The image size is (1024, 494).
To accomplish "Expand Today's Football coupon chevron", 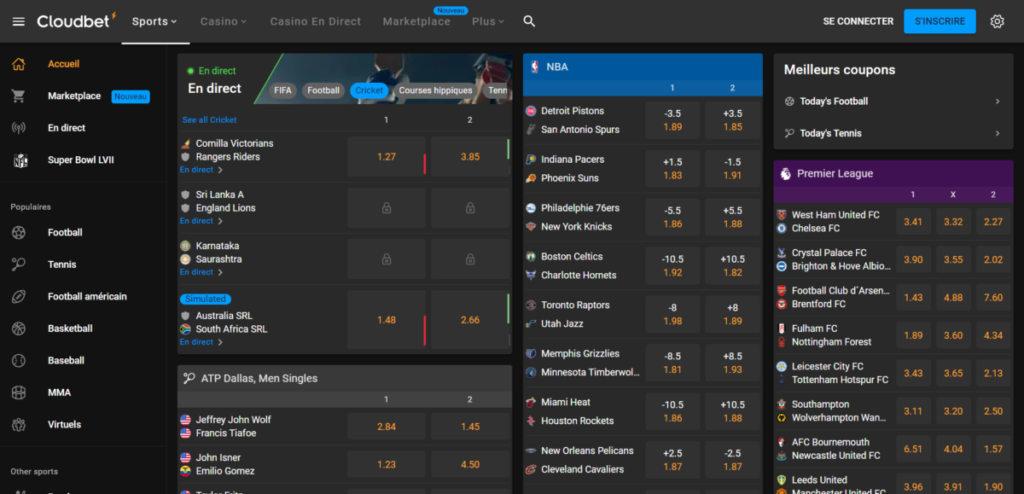I will [997, 101].
